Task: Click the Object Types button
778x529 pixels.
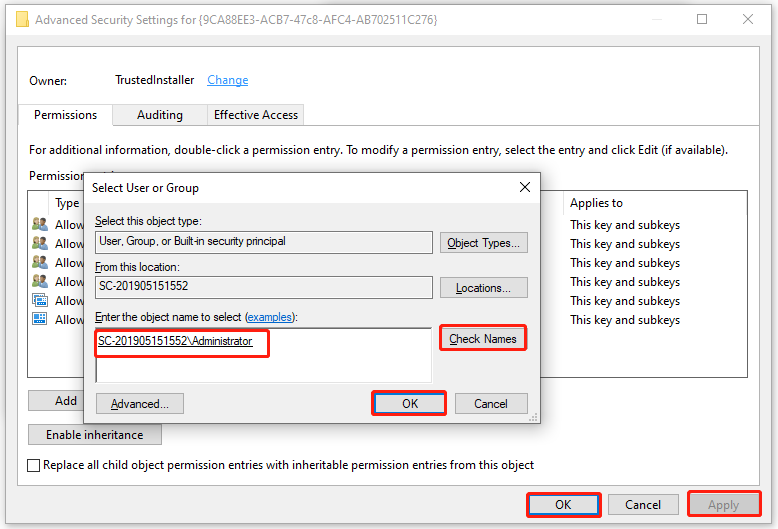Action: pyautogui.click(x=483, y=243)
